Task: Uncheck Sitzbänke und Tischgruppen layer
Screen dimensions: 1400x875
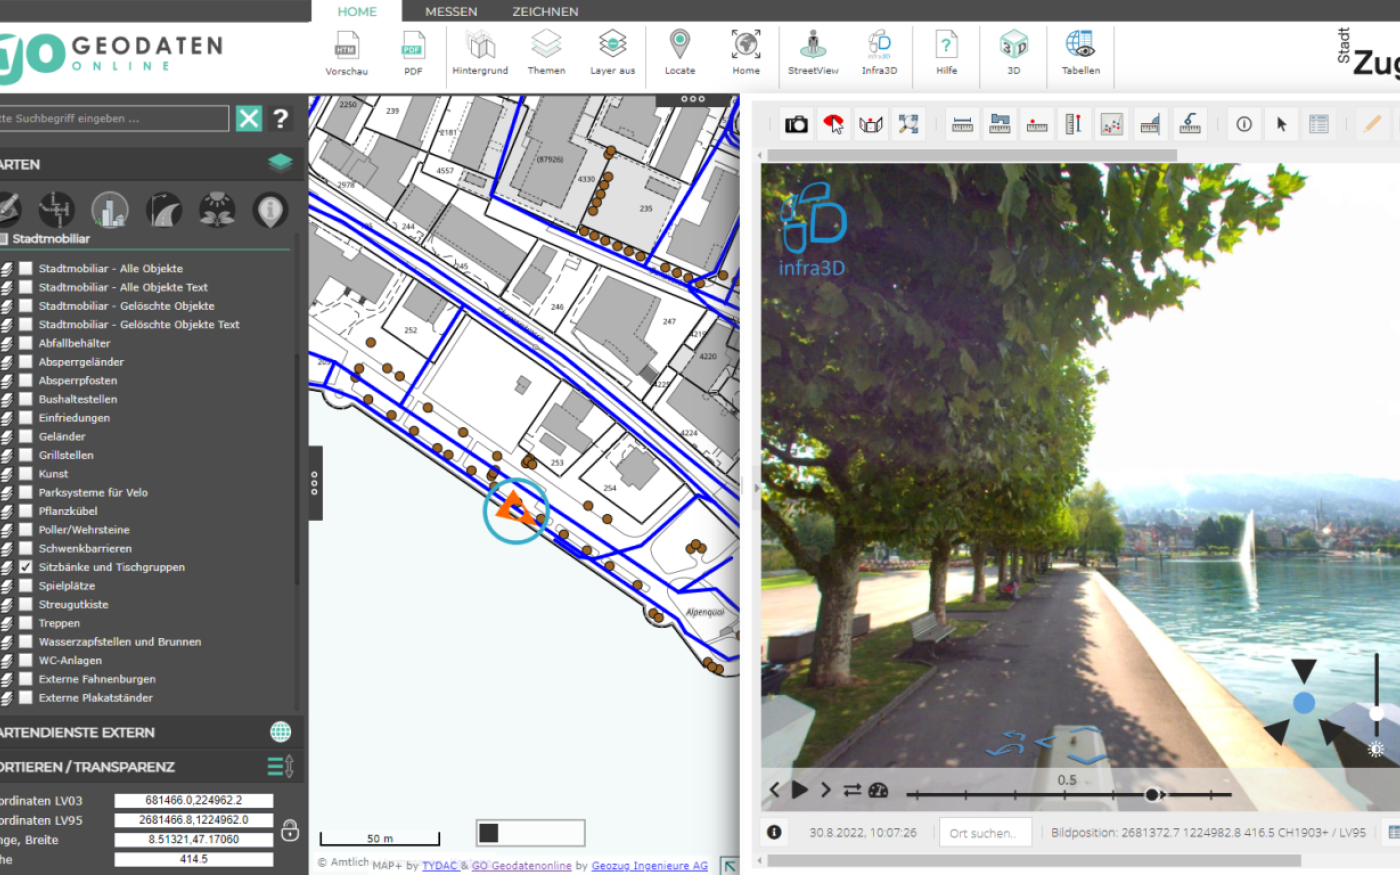Action: coord(26,567)
